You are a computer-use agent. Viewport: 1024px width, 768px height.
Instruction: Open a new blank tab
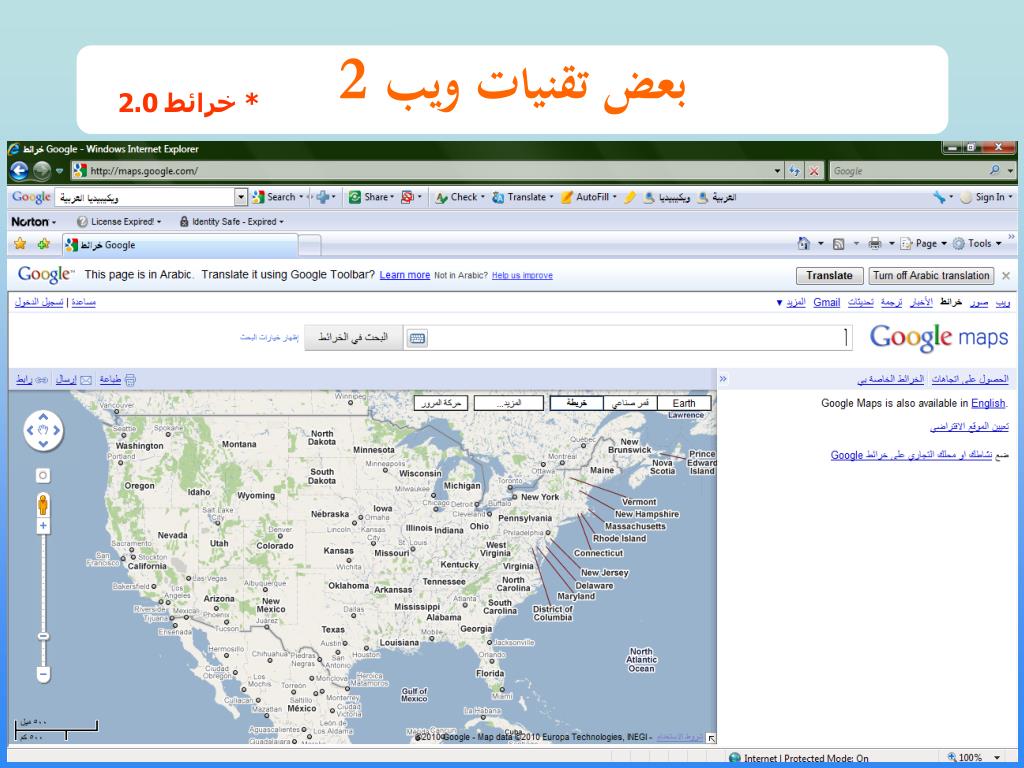(310, 246)
